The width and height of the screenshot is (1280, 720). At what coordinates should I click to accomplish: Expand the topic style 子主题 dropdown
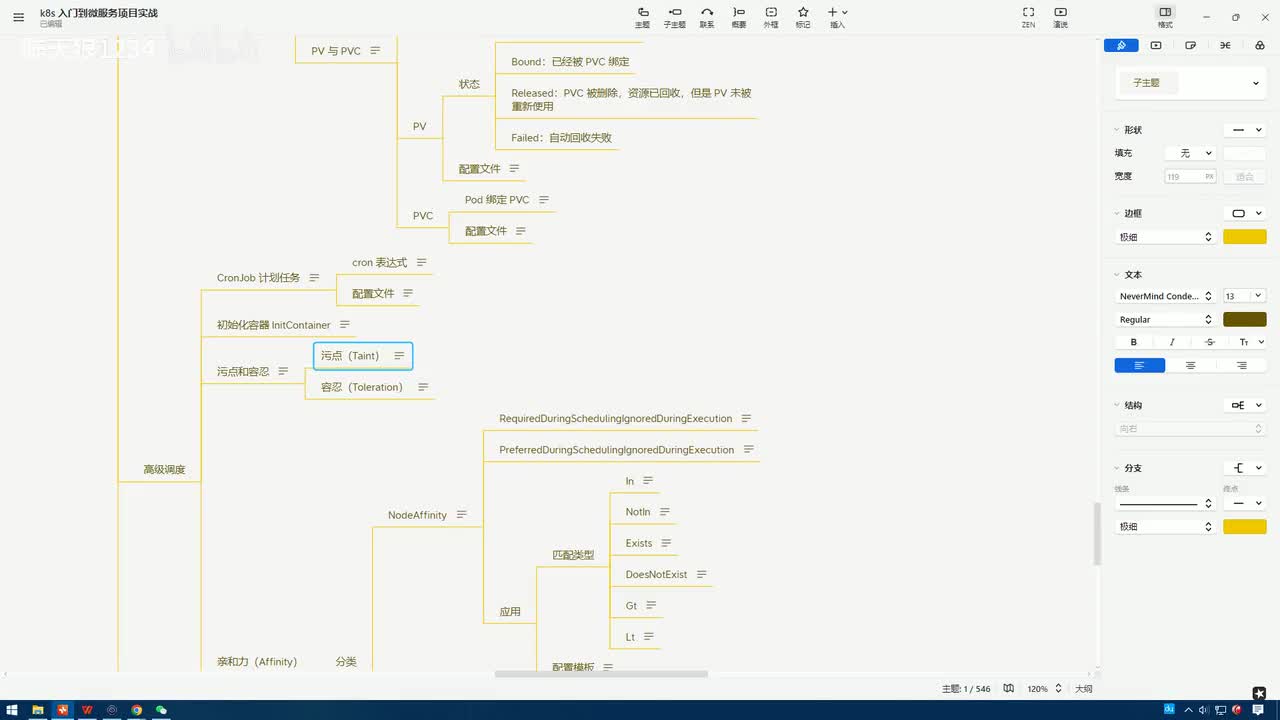(1190, 83)
